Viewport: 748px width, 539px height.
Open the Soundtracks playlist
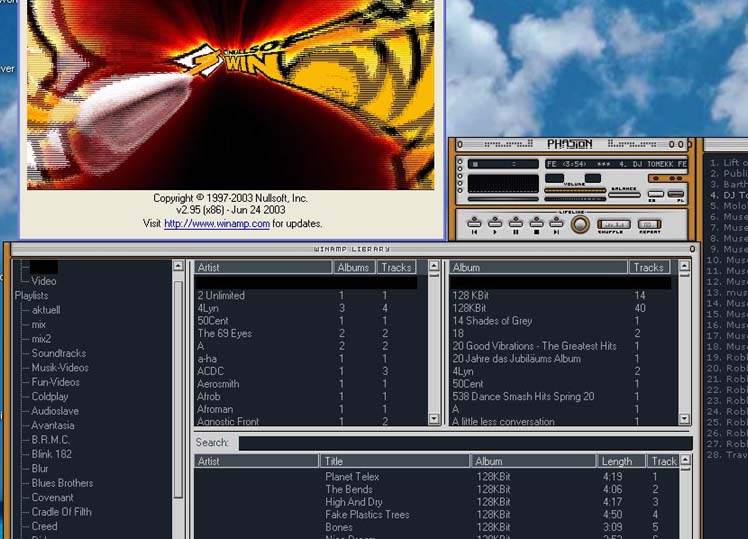coord(59,353)
